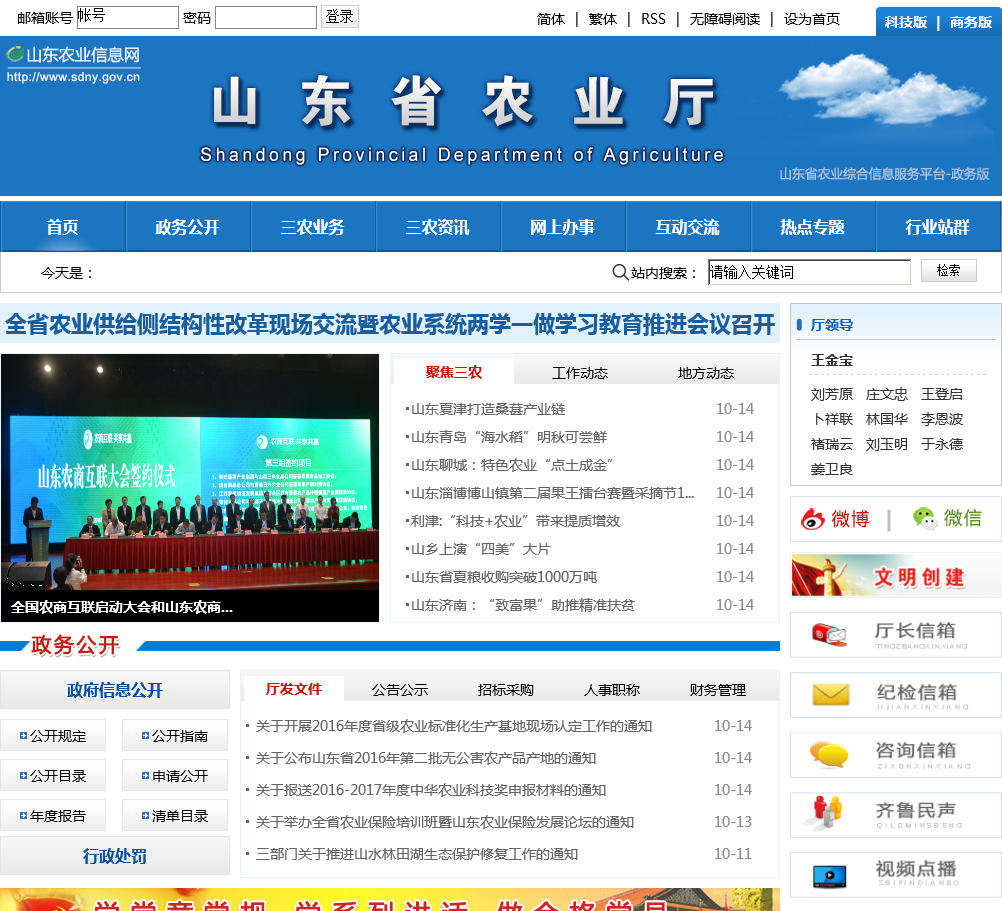Open leader 姜卫良 profile

(x=832, y=470)
